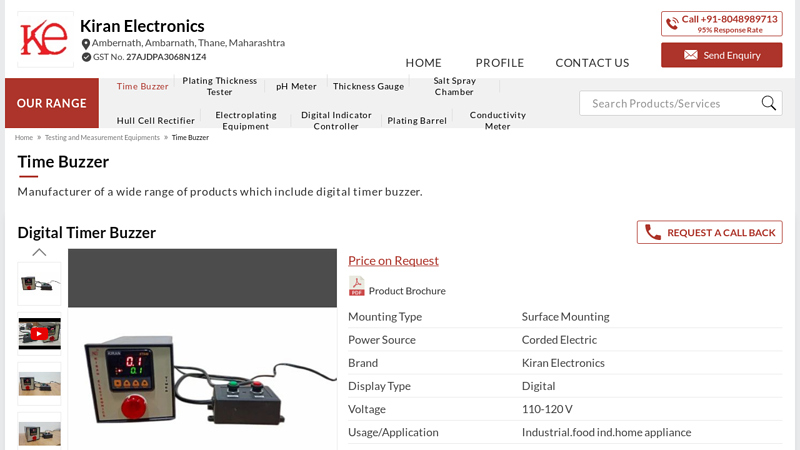Click the Kiran Electronics company name
Screen dimensions: 800x450
click(142, 26)
